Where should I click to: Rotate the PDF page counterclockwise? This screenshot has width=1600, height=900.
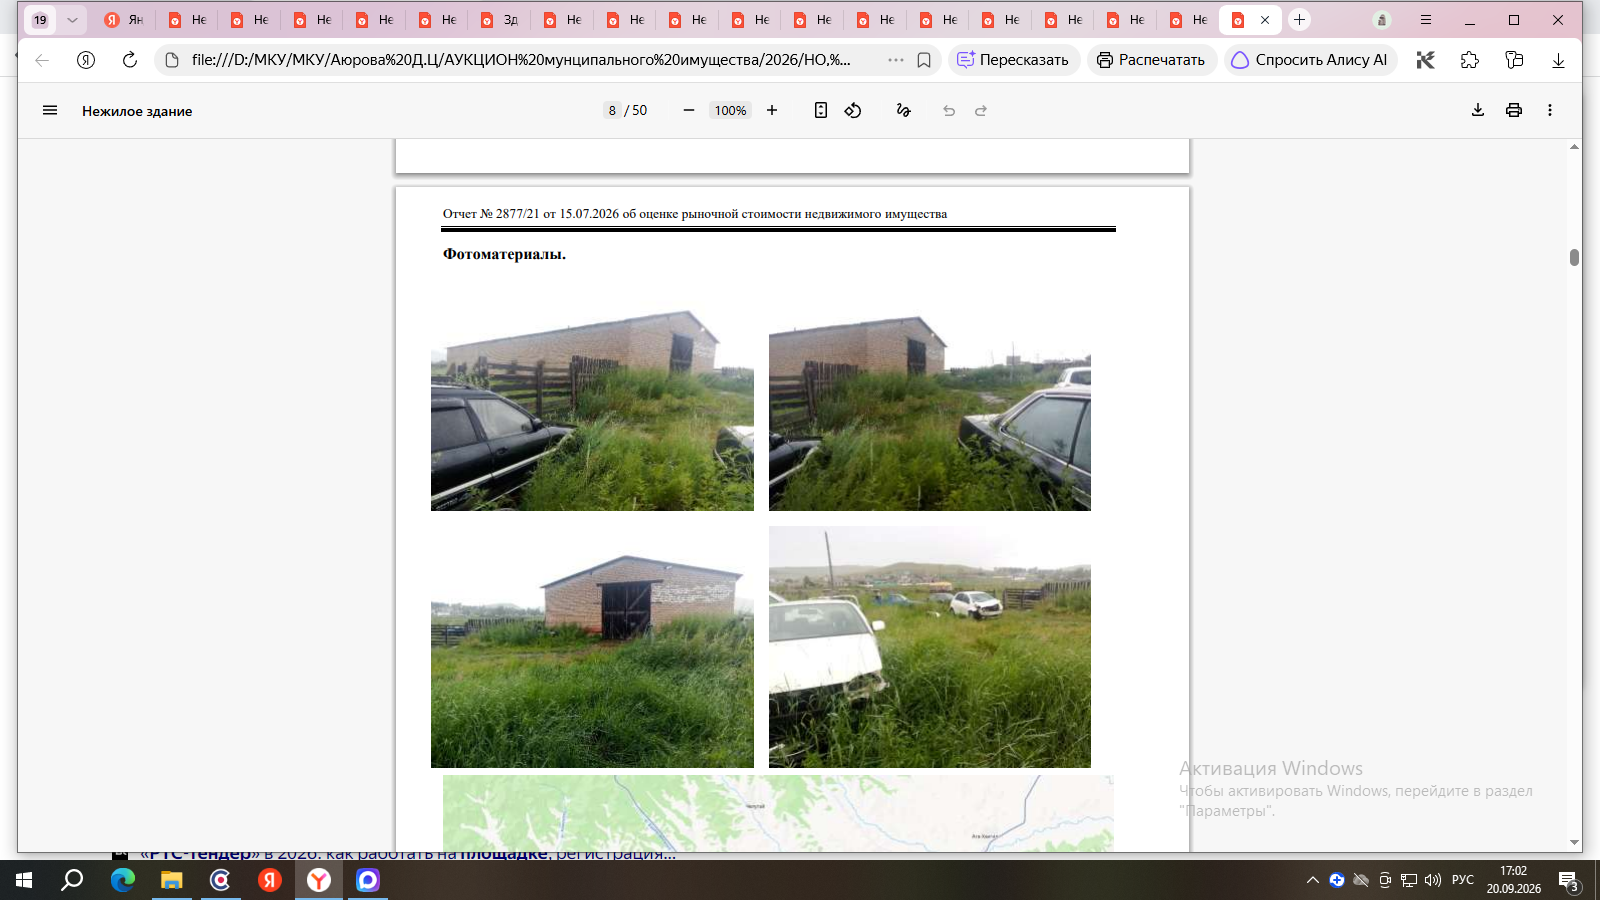click(853, 110)
